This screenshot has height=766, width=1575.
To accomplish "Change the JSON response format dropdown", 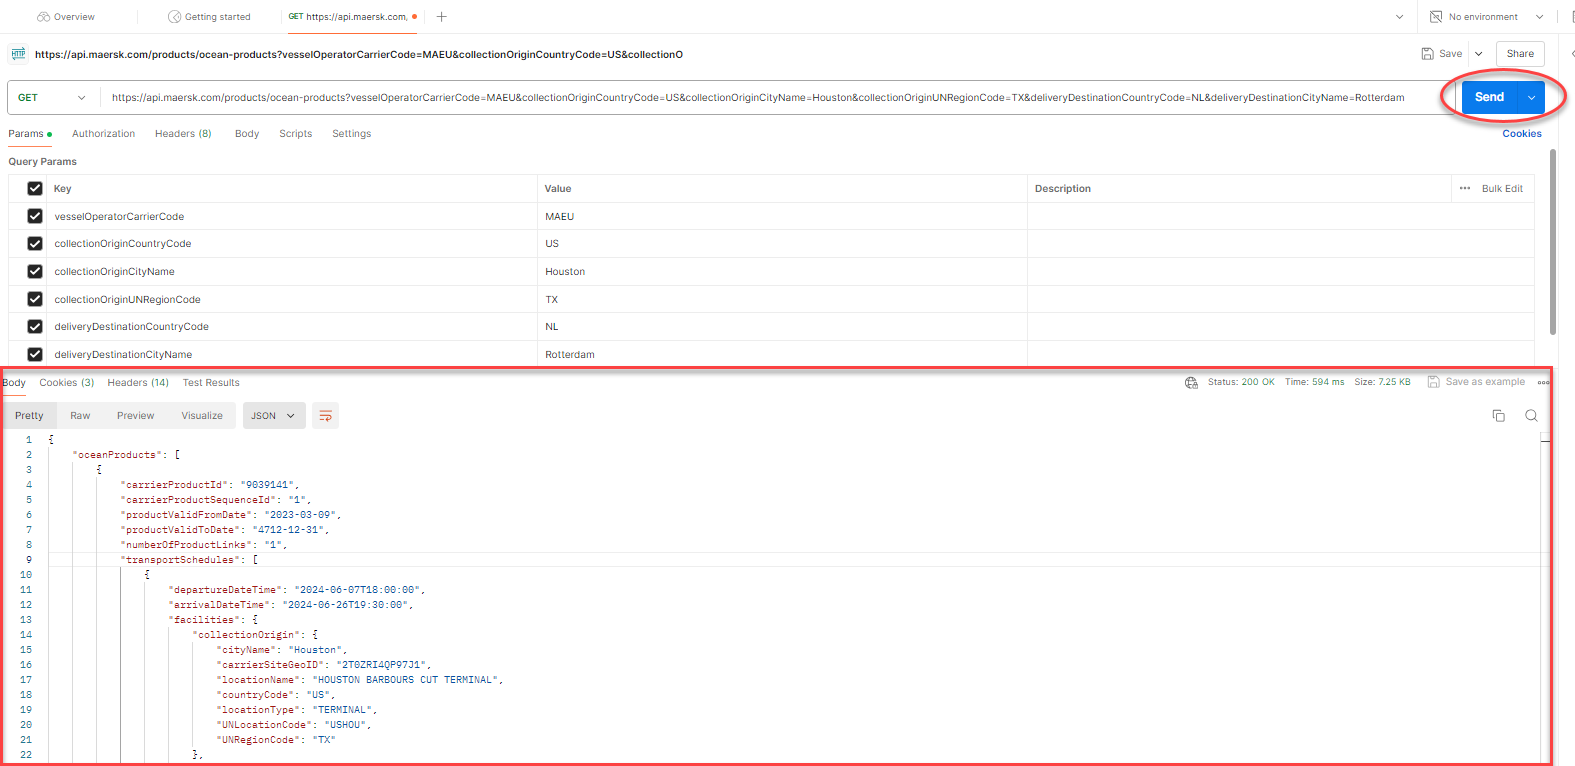I will click(272, 416).
